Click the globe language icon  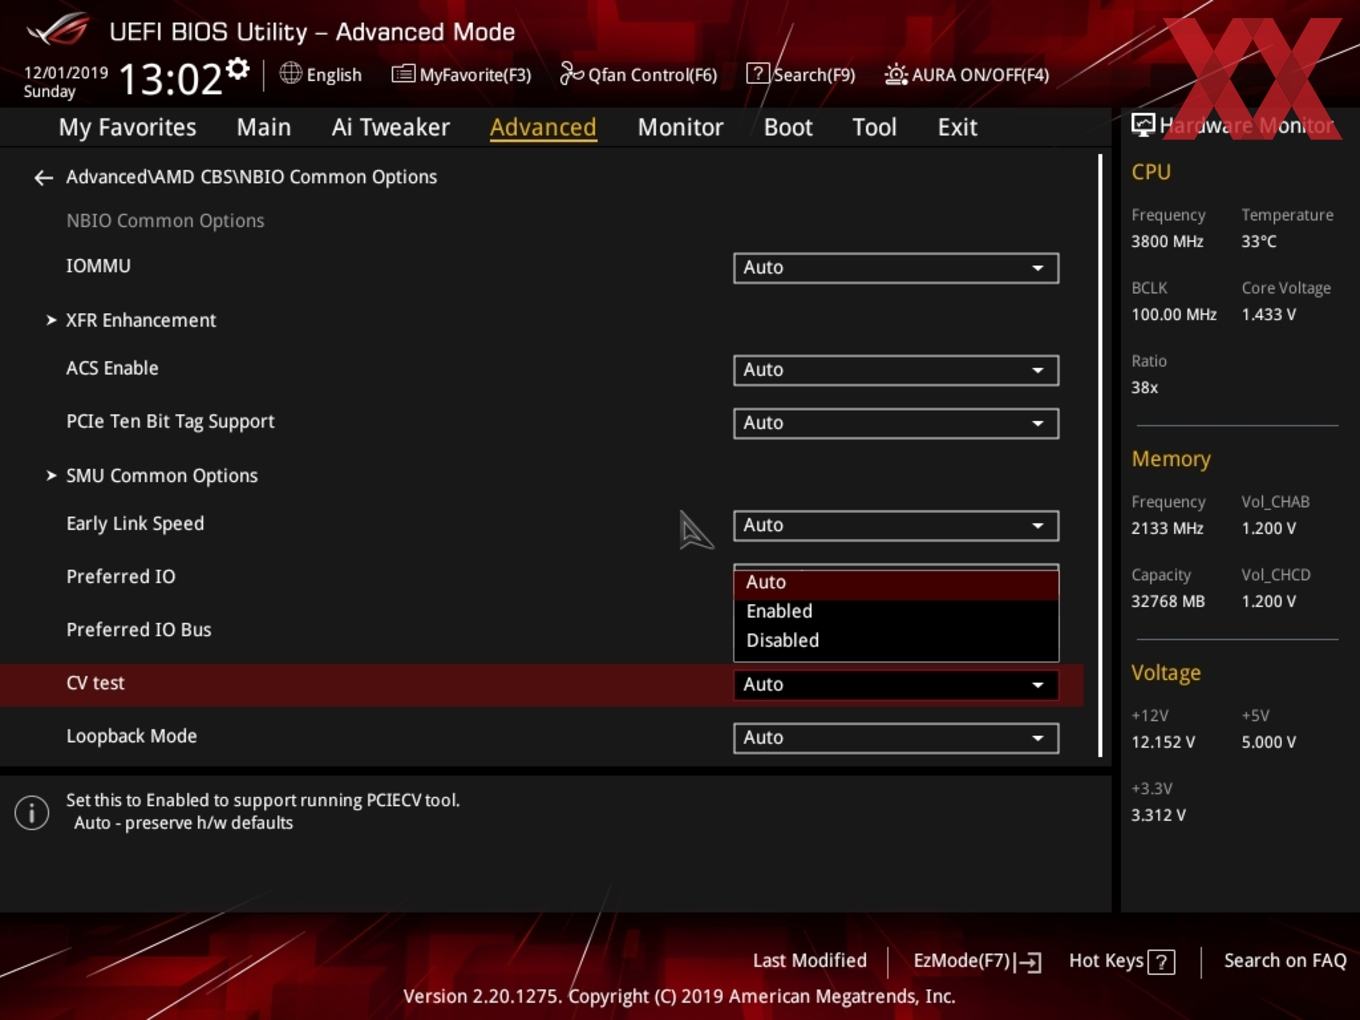click(290, 73)
